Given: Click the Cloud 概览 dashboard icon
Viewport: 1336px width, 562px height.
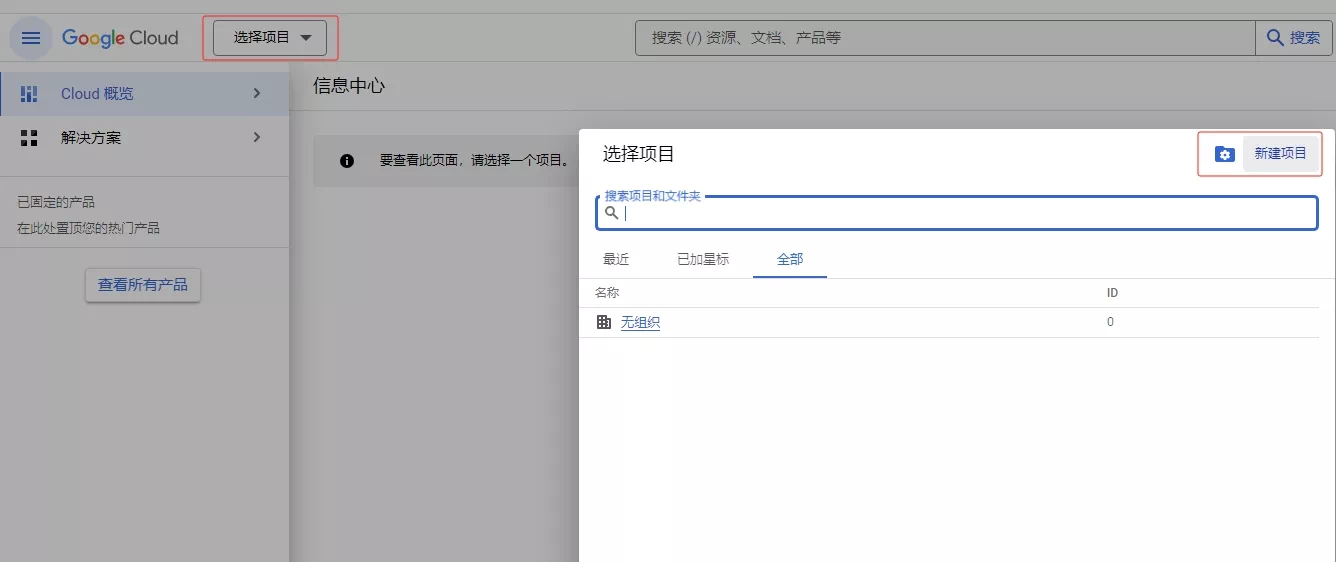Looking at the screenshot, I should pos(29,94).
